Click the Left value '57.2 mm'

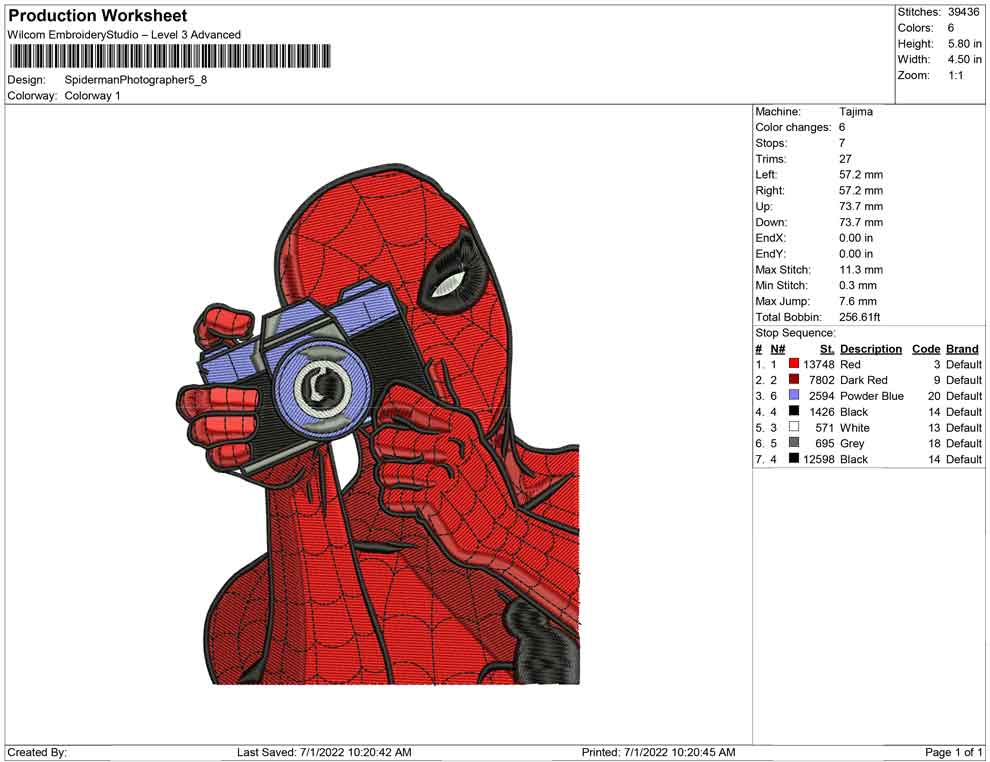[x=861, y=174]
